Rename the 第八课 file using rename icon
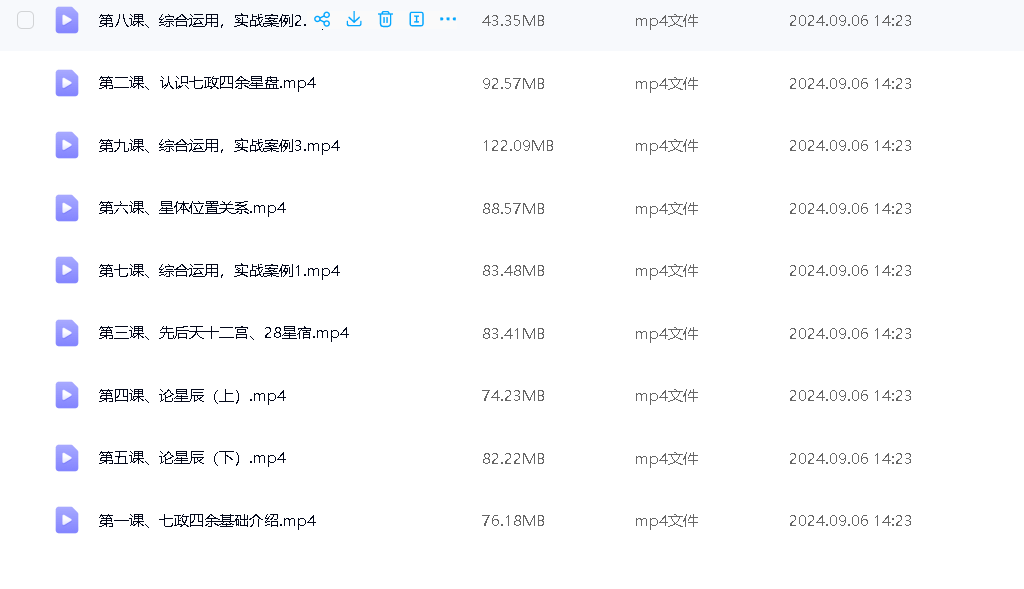This screenshot has width=1024, height=589. tap(417, 20)
